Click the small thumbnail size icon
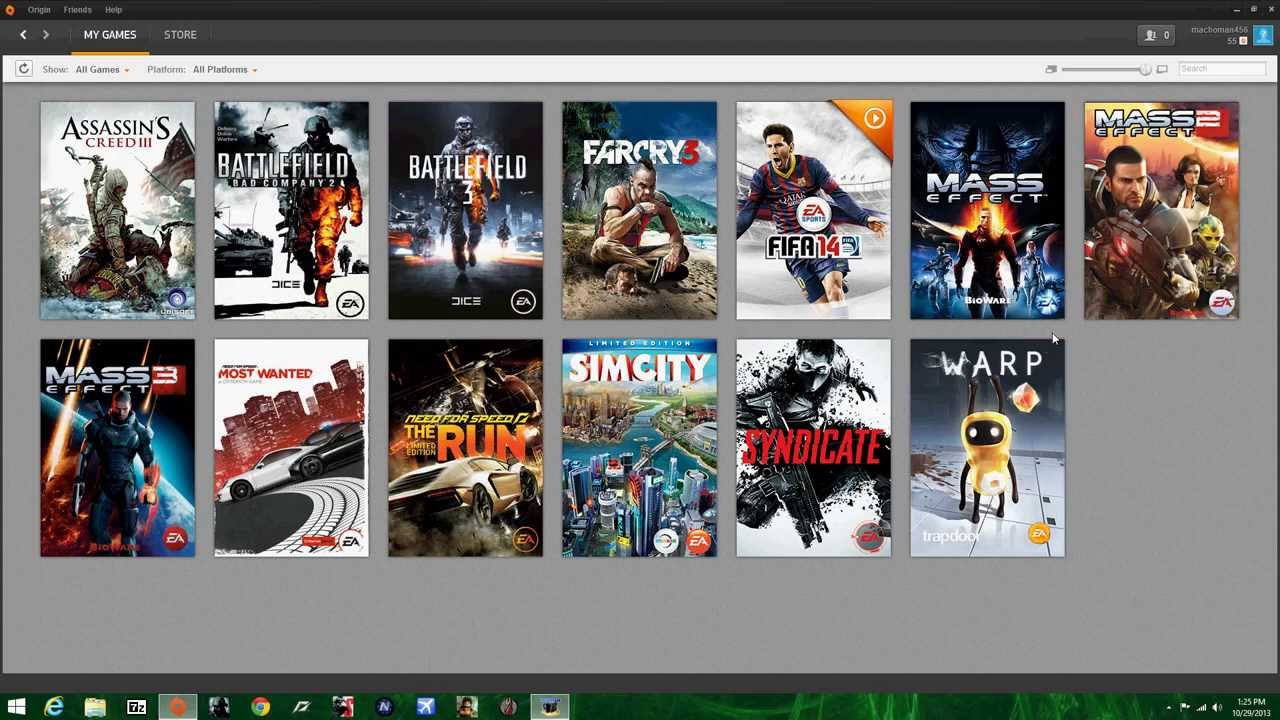 1051,69
